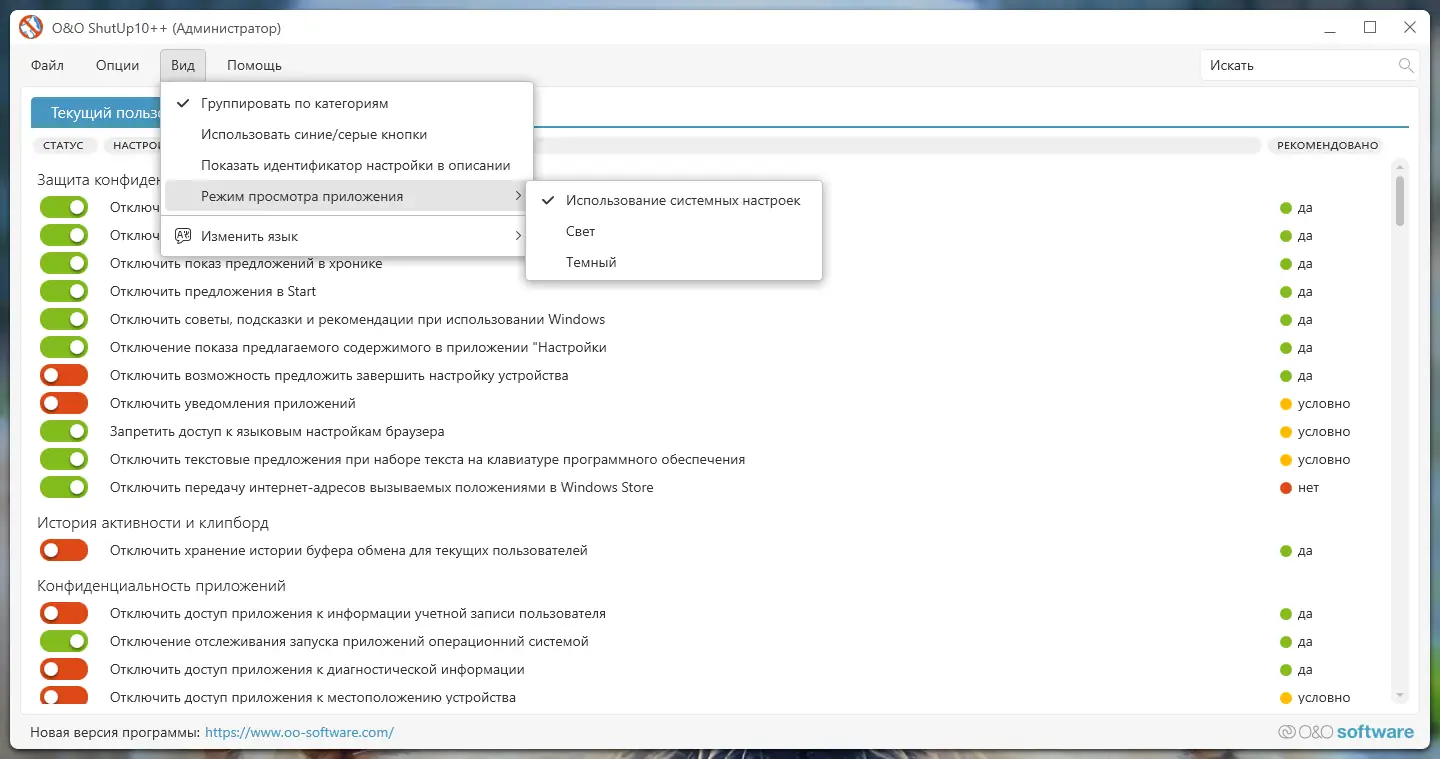The width and height of the screenshot is (1440, 759).
Task: Switch off Отключить советы, подсказки и рекомендации
Action: tap(64, 320)
